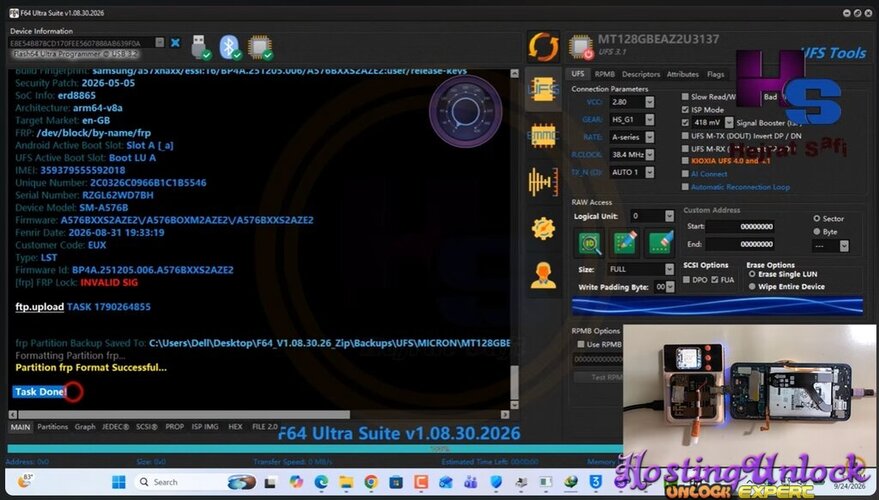
Task: Enable the KIOXIA UFS 4.0 checkbox
Action: click(685, 161)
